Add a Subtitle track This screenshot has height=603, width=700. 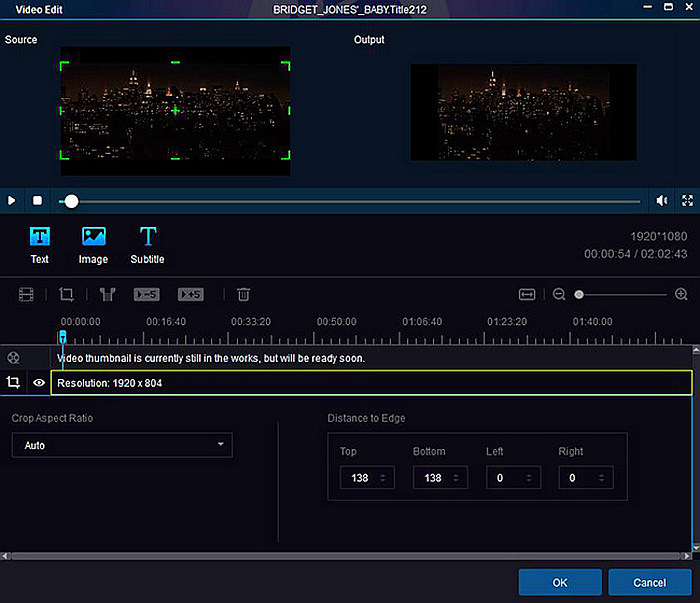tap(147, 245)
